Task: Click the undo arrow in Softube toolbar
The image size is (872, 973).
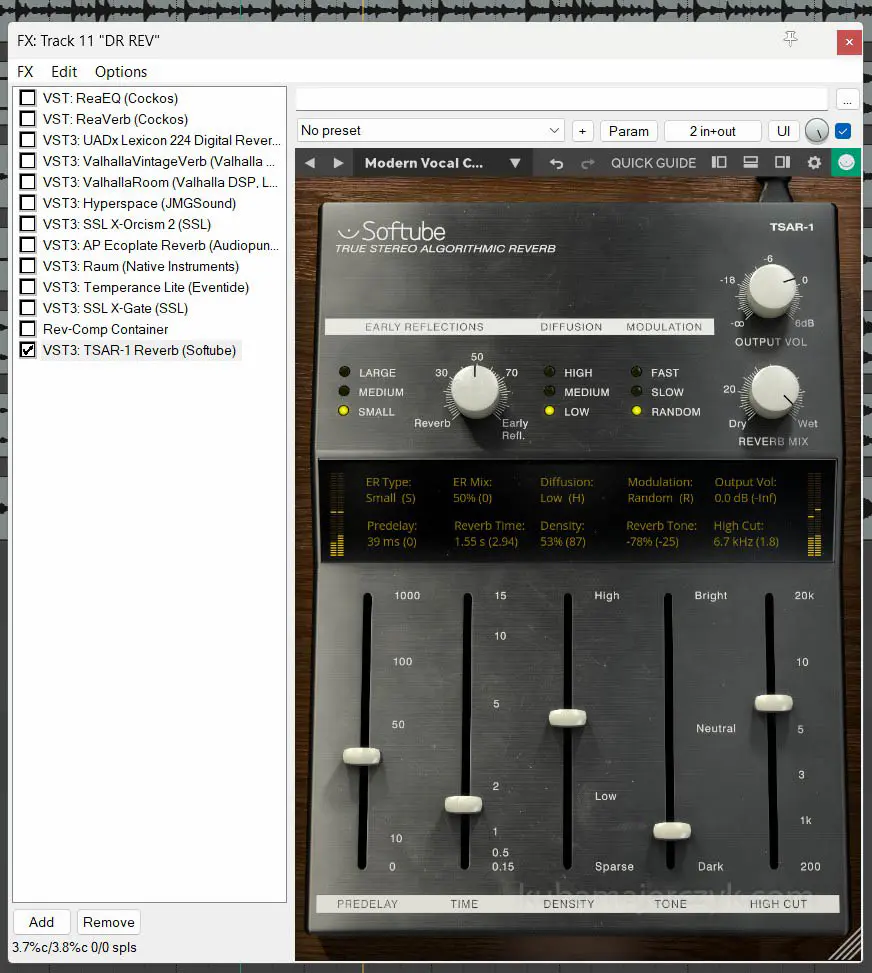Action: [x=557, y=163]
